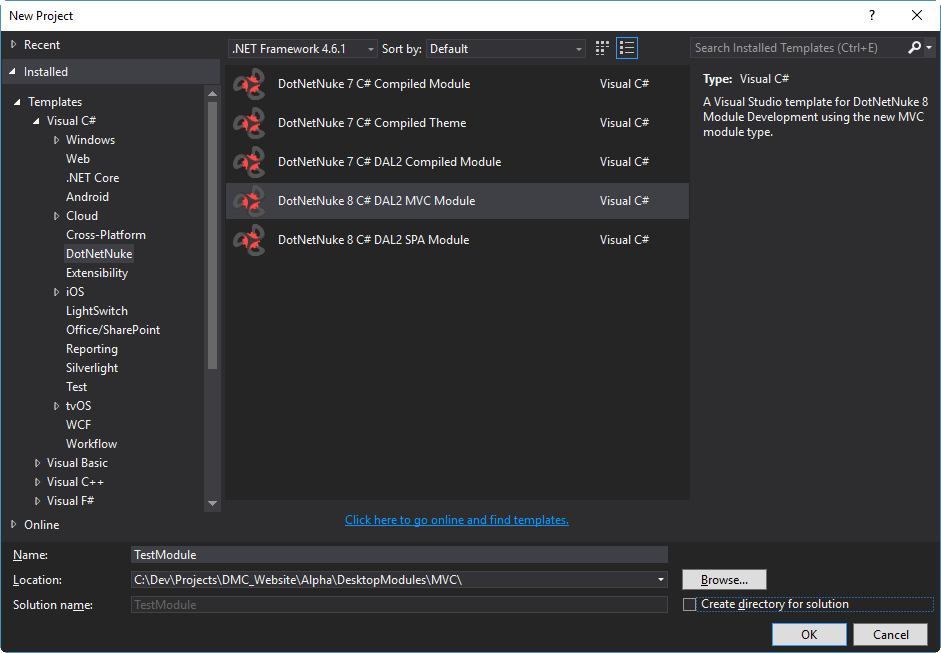This screenshot has width=941, height=653.
Task: Click the DotNetNuke 8 C# DAL2 MVC Module icon
Action: click(x=249, y=201)
